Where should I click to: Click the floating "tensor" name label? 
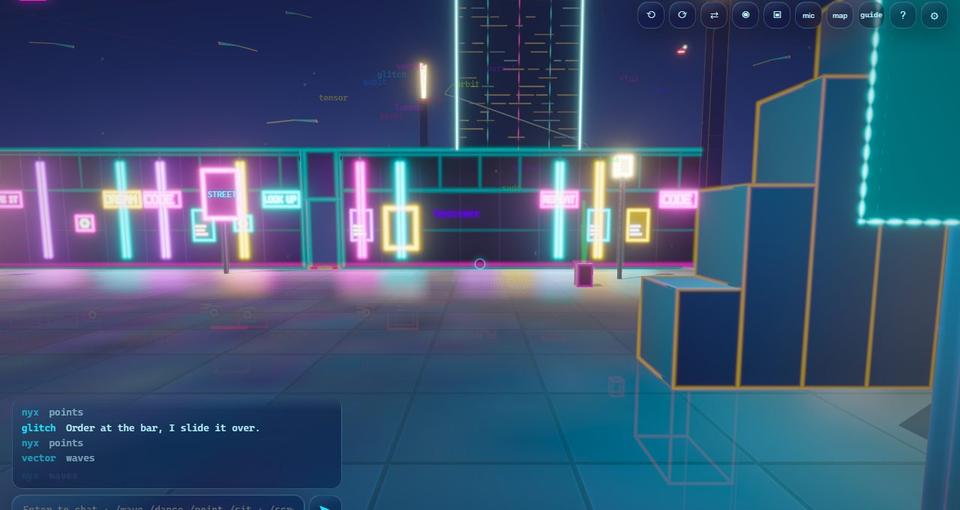333,98
